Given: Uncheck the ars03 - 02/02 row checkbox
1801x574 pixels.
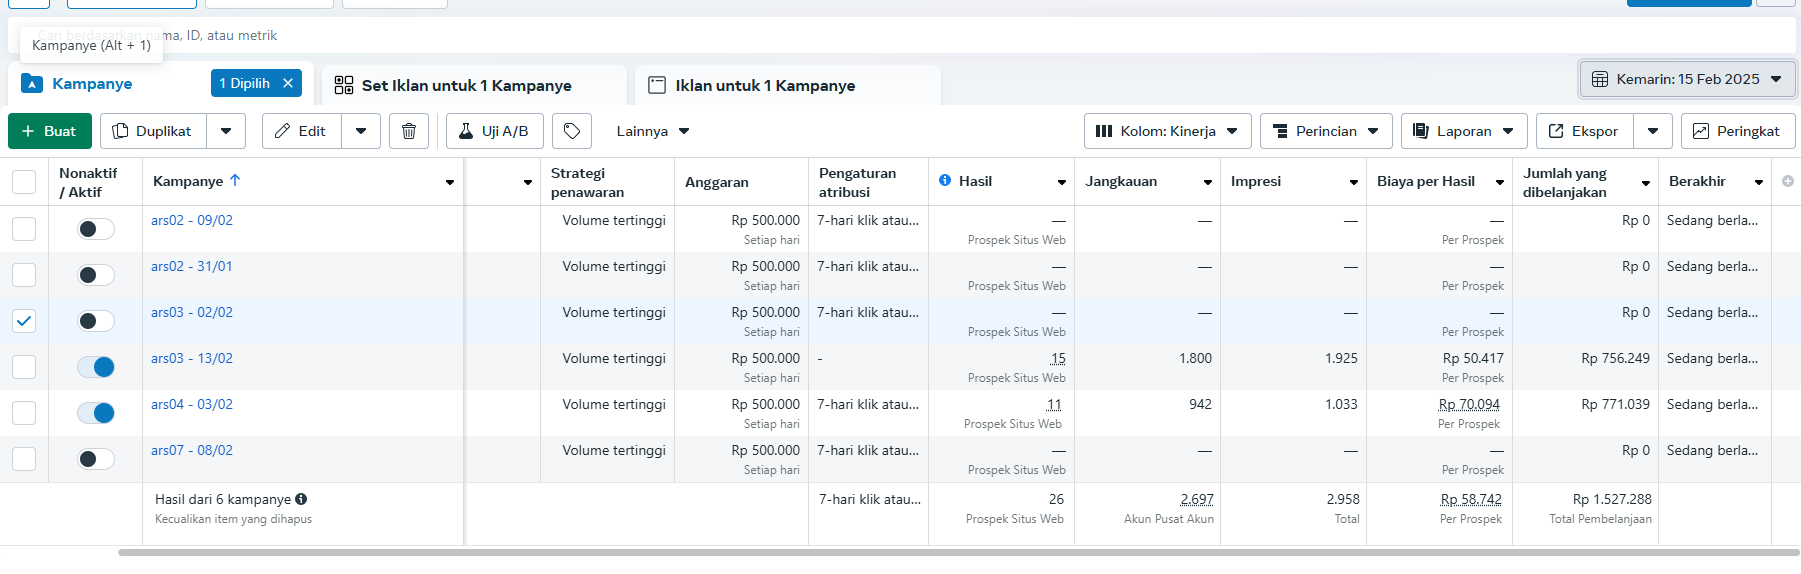Looking at the screenshot, I should [24, 321].
